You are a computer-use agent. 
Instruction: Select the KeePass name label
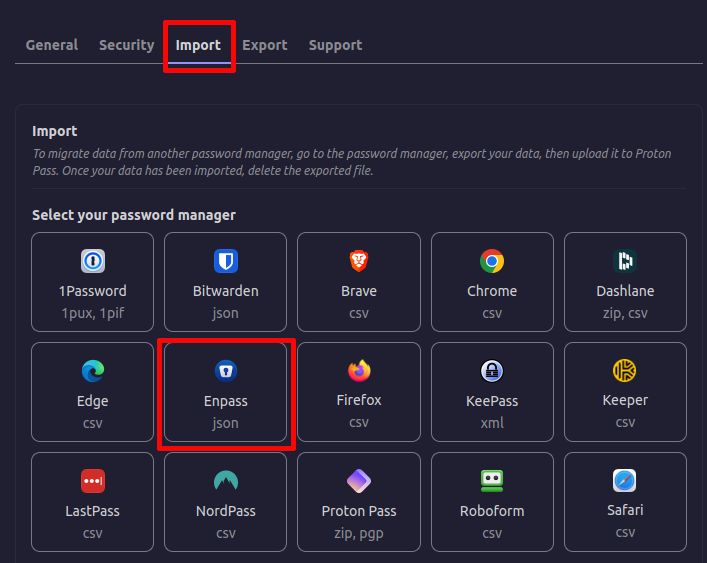[x=492, y=401]
